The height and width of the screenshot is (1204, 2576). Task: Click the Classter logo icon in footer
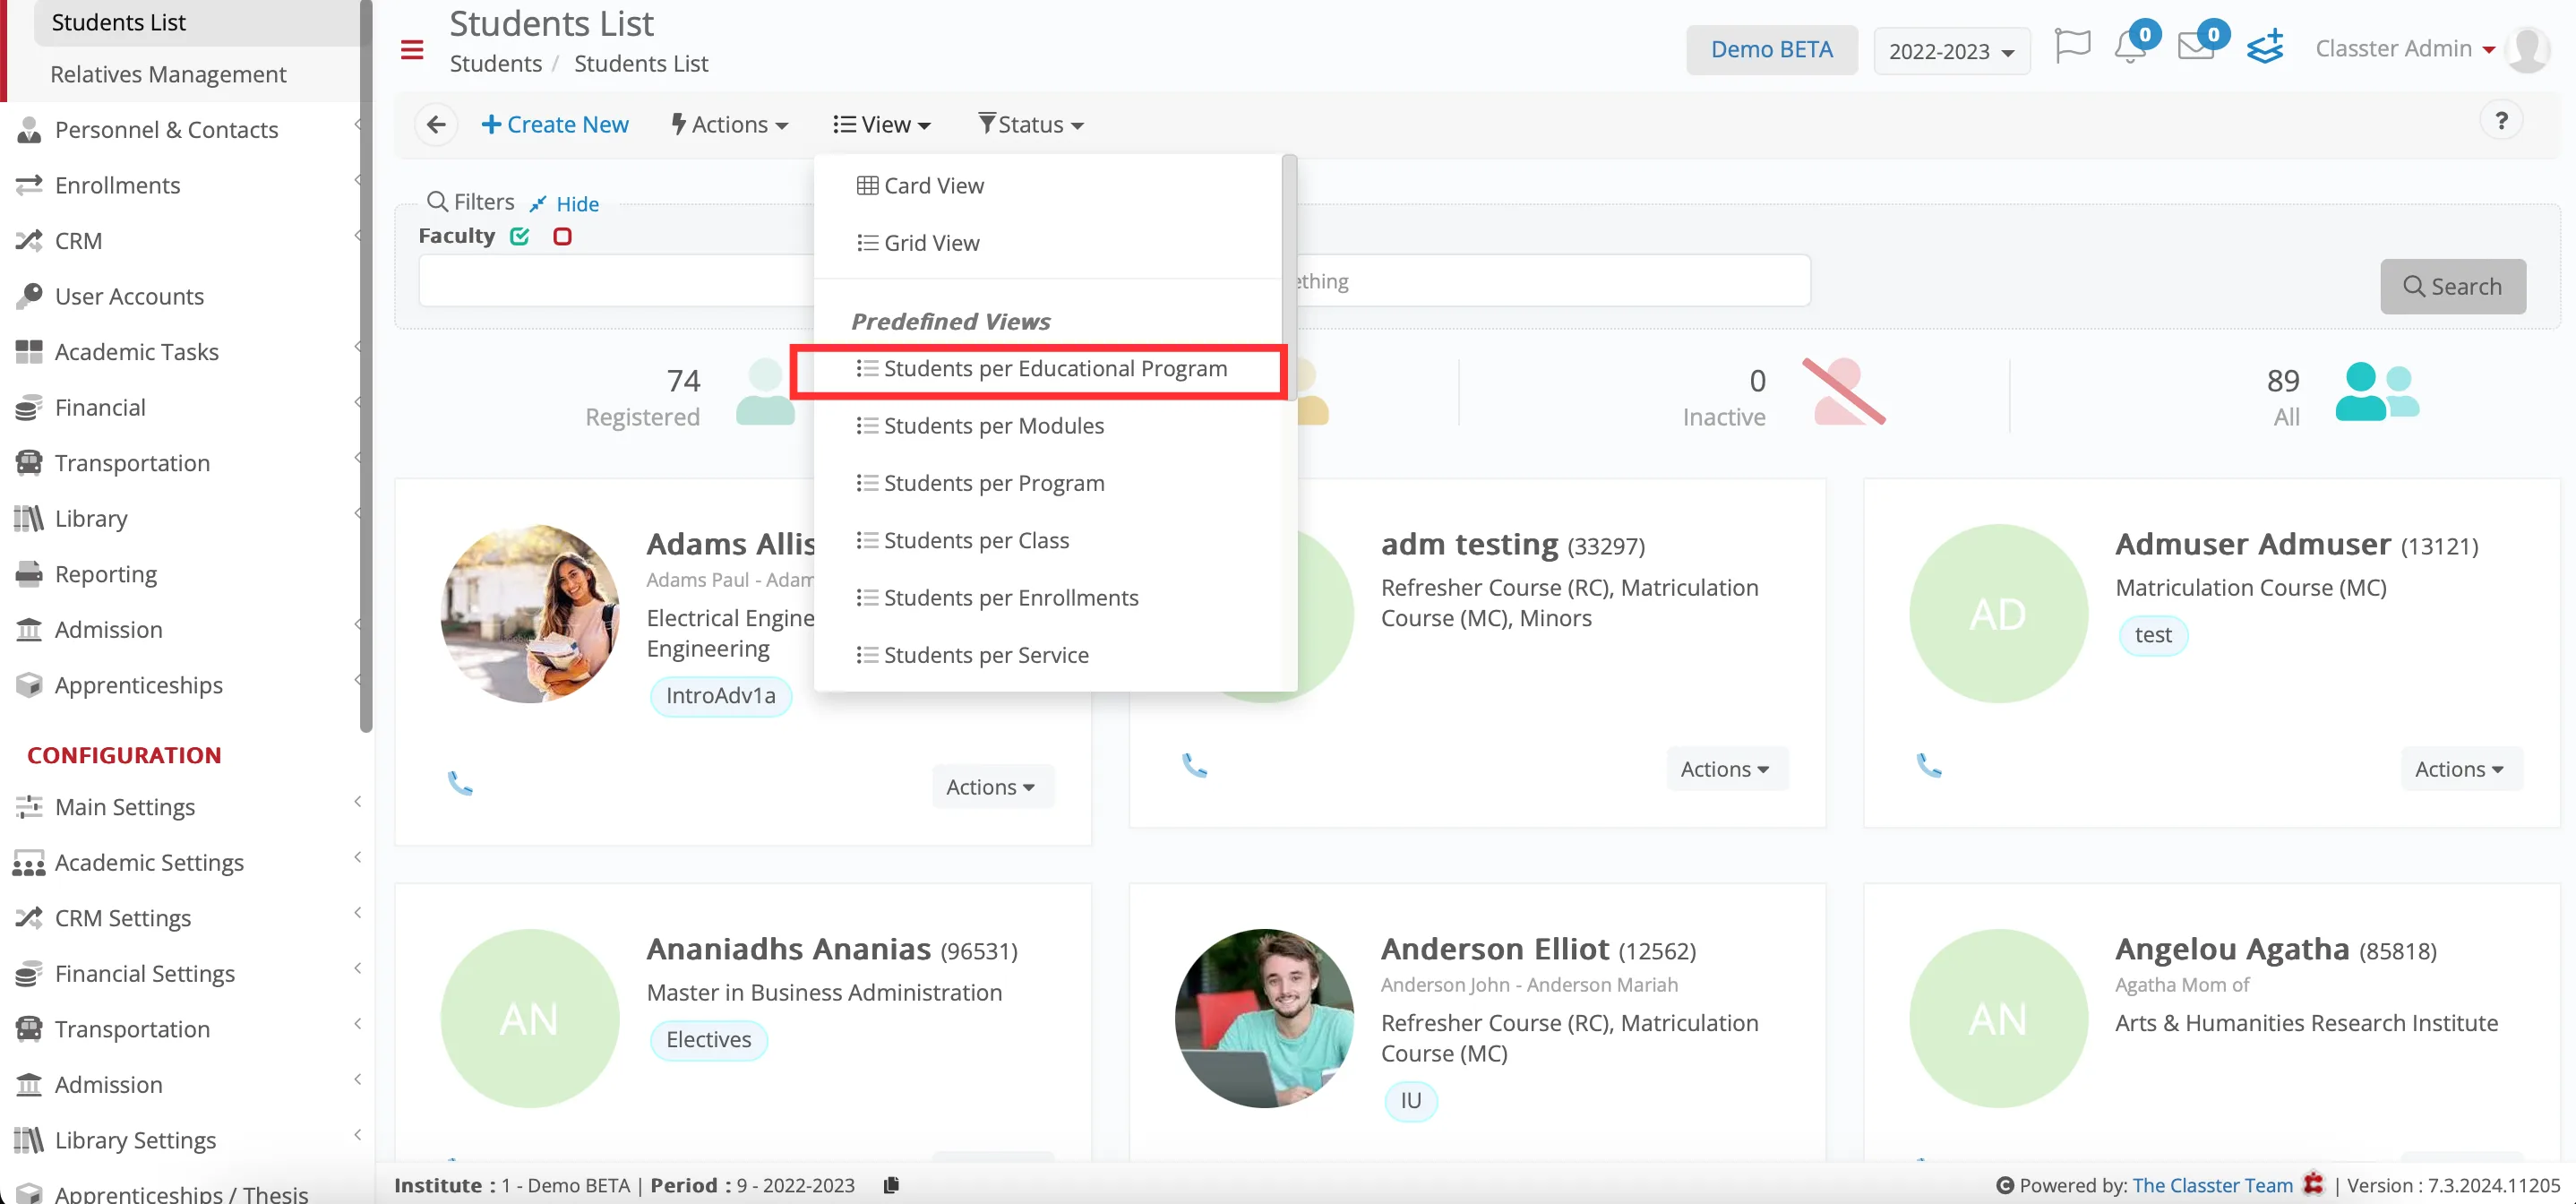click(x=2313, y=1184)
